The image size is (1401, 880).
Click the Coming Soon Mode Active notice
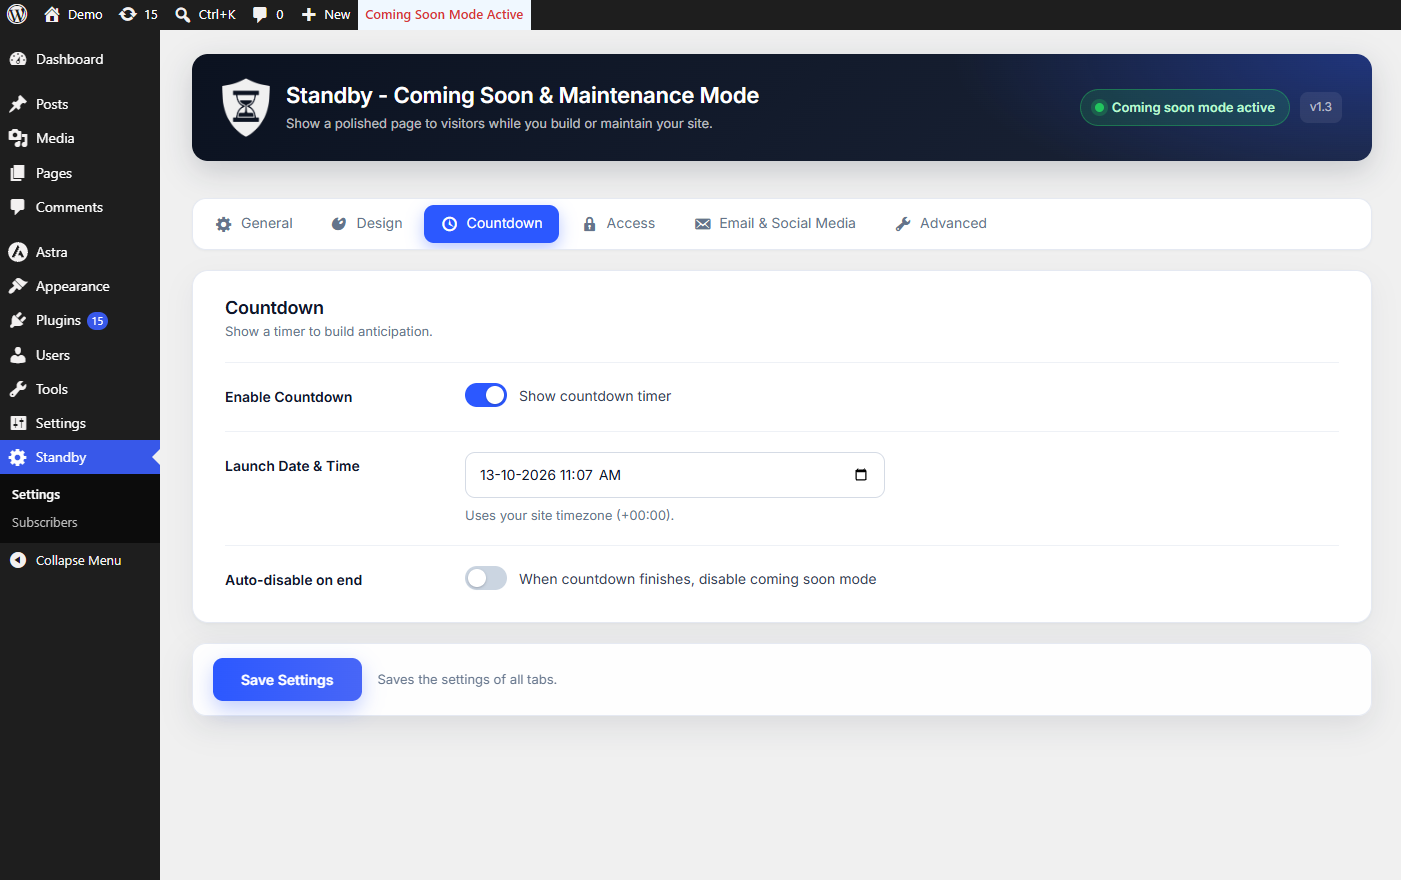444,15
